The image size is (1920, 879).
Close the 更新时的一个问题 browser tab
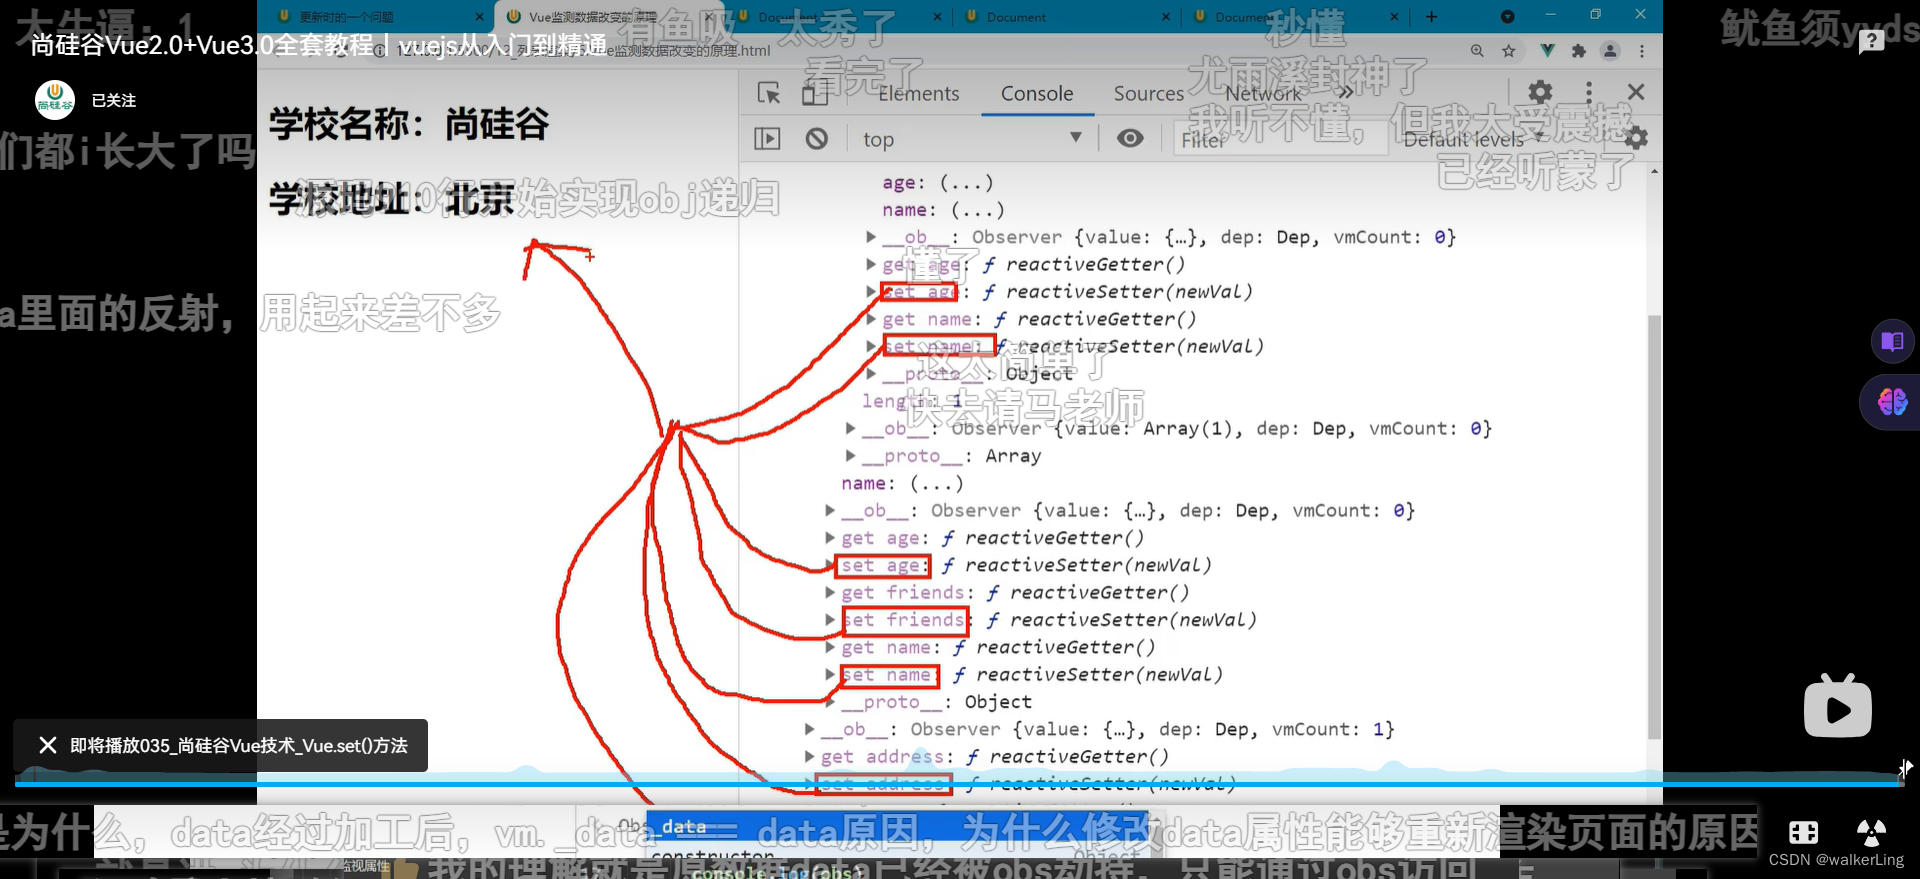[479, 17]
